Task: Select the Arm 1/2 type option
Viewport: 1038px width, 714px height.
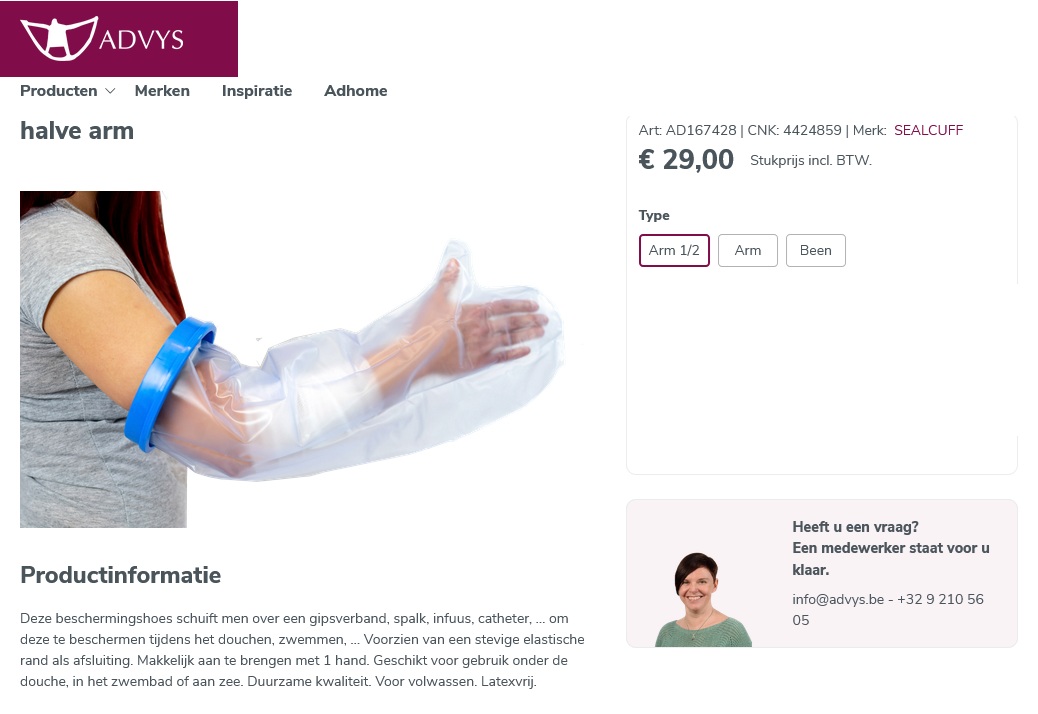Action: 674,250
